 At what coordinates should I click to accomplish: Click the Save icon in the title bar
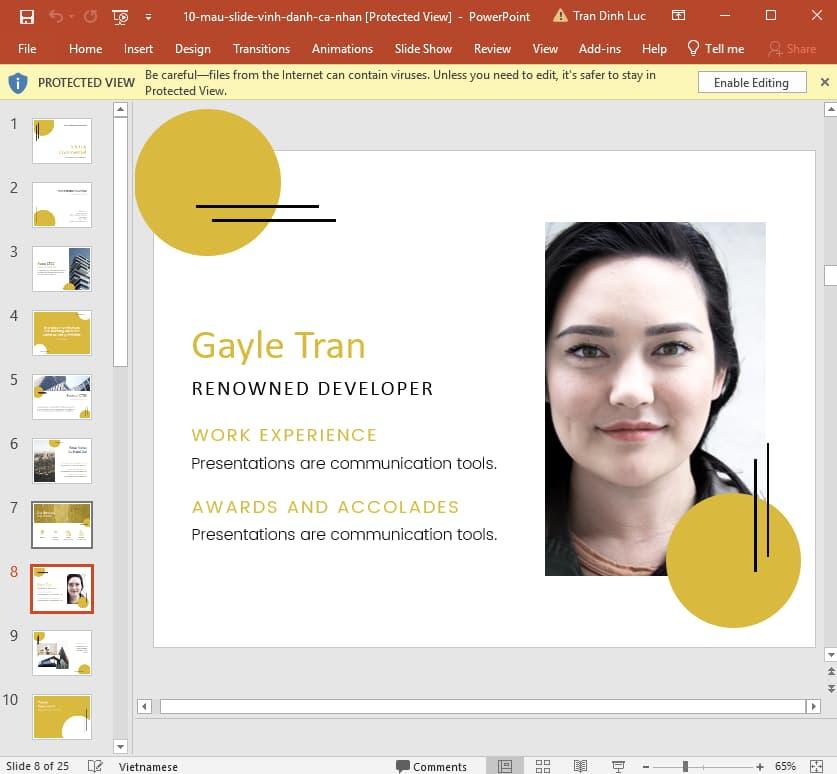[27, 16]
